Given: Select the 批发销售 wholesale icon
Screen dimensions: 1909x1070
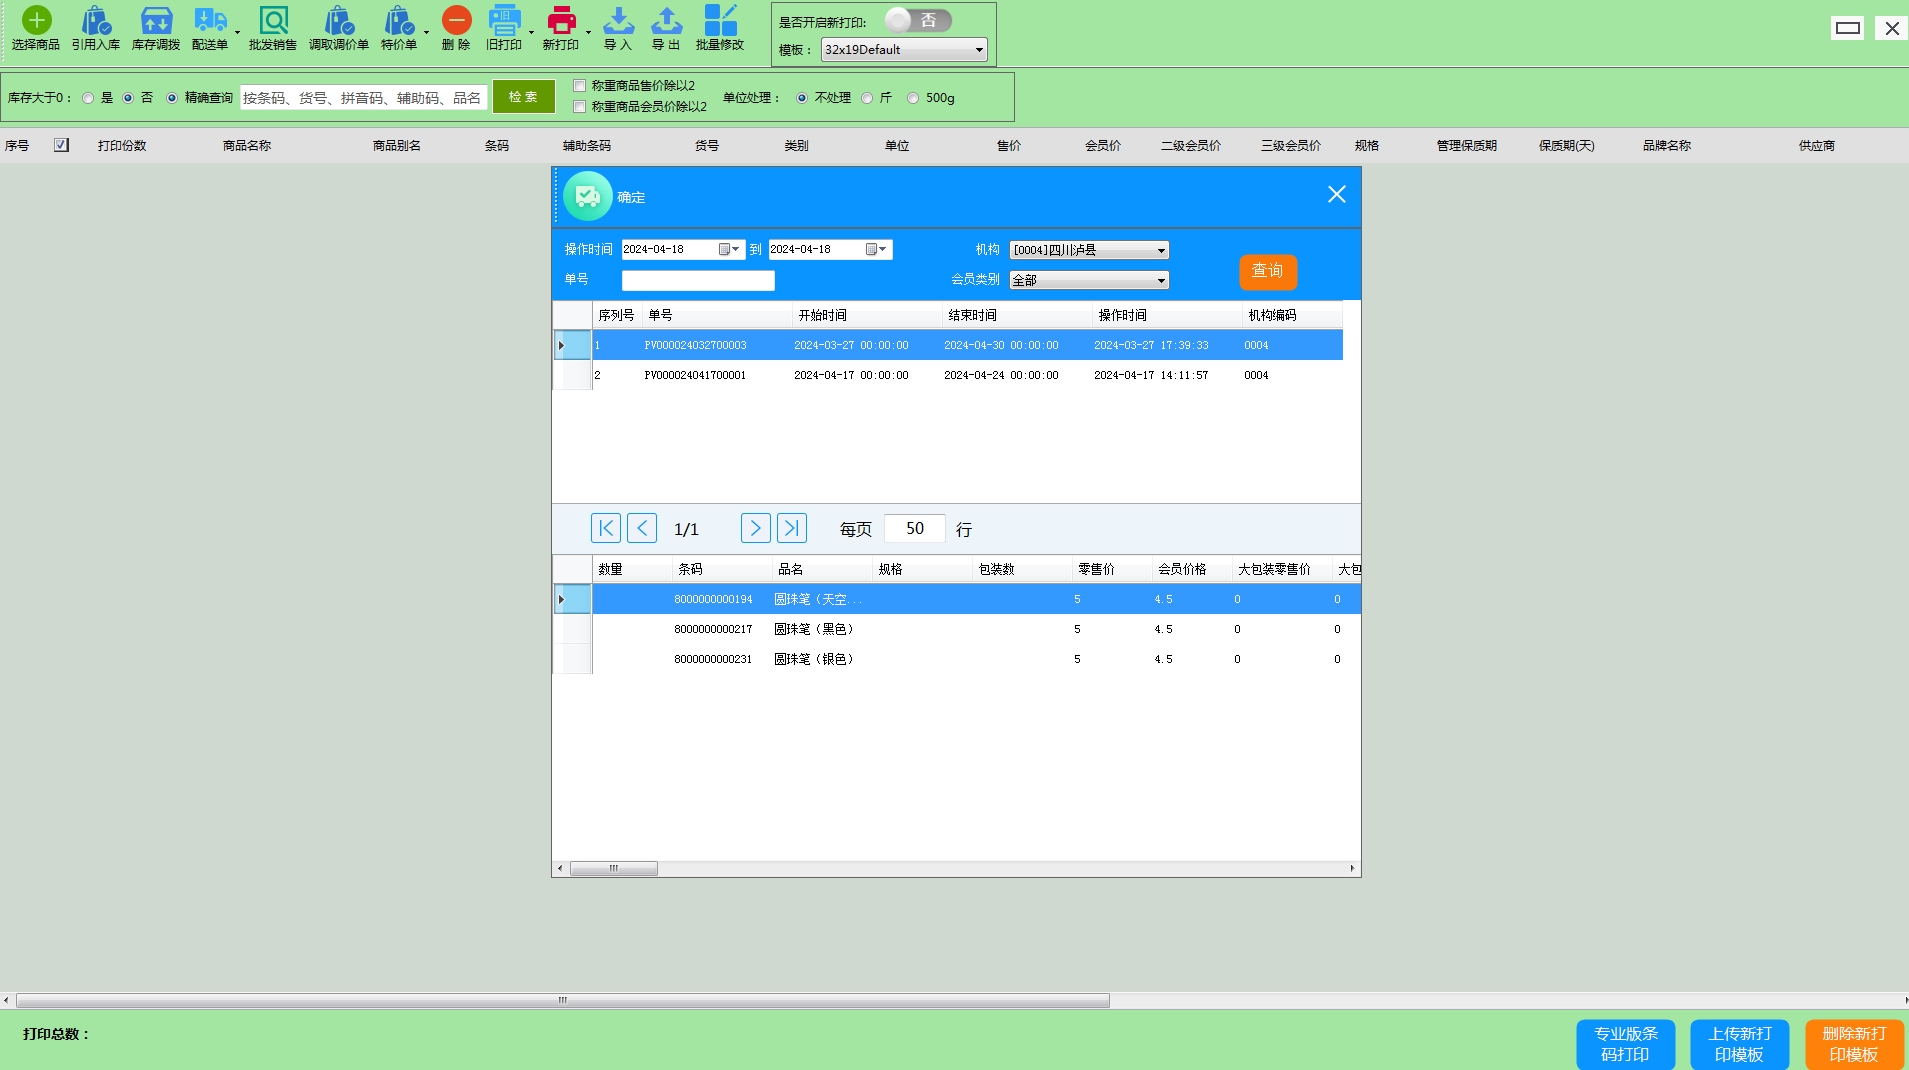Looking at the screenshot, I should pos(273,21).
